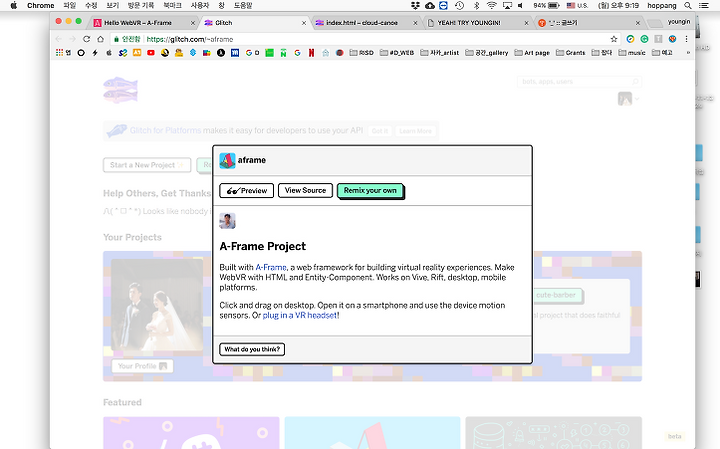The width and height of the screenshot is (720, 449).
Task: Click the youngin Chrome profile button
Action: [x=679, y=22]
